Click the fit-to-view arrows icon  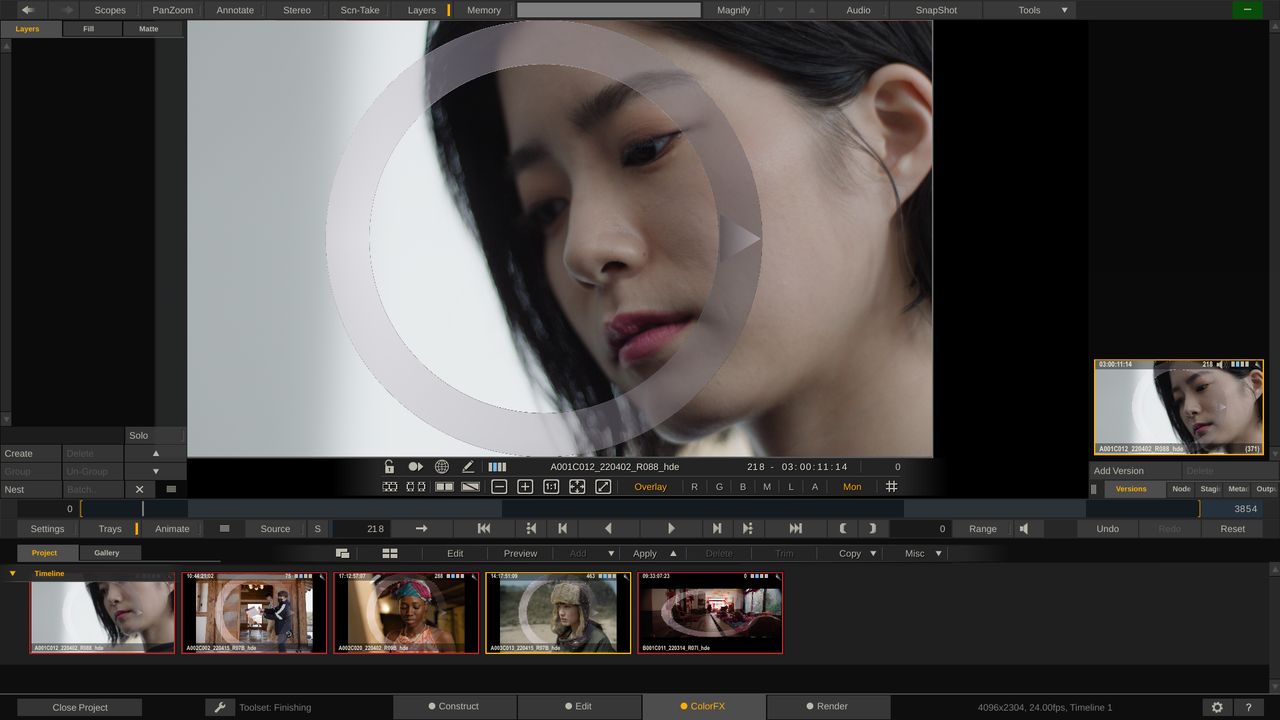click(577, 487)
